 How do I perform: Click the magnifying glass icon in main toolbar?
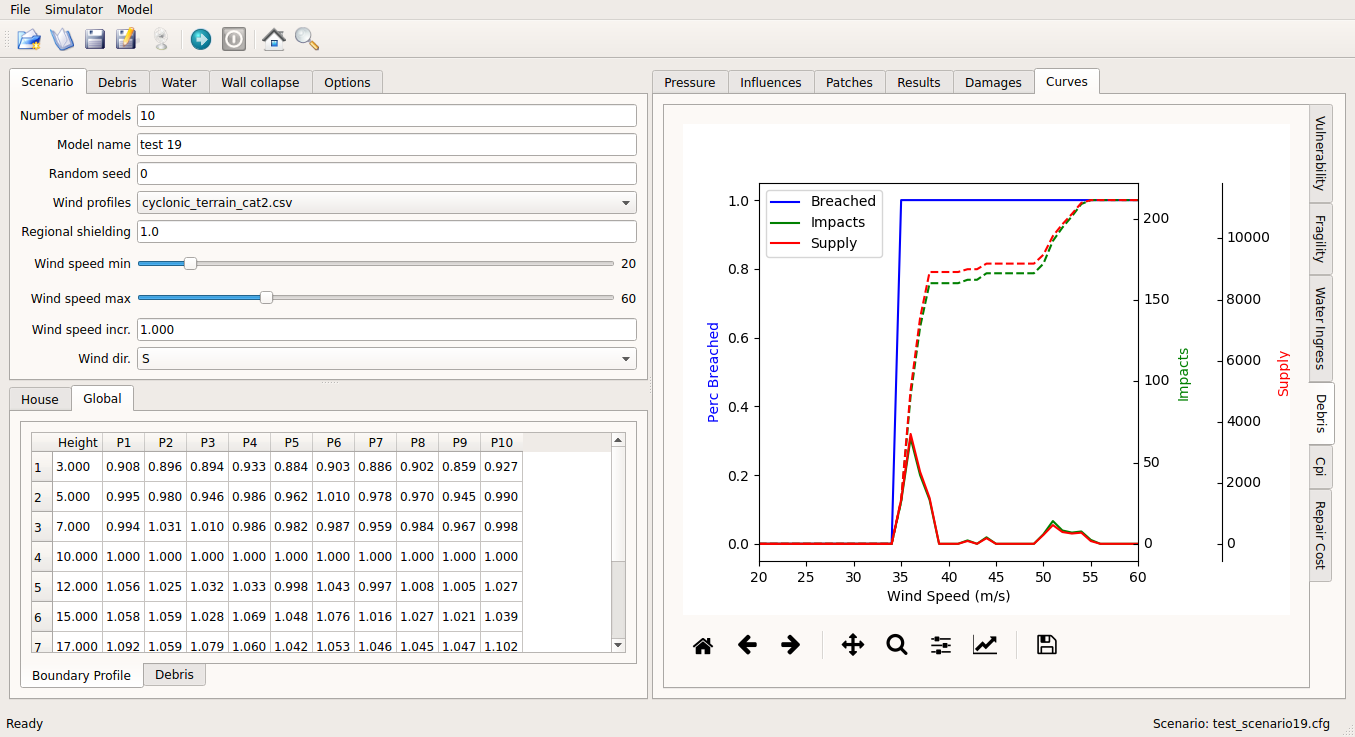pyautogui.click(x=307, y=39)
